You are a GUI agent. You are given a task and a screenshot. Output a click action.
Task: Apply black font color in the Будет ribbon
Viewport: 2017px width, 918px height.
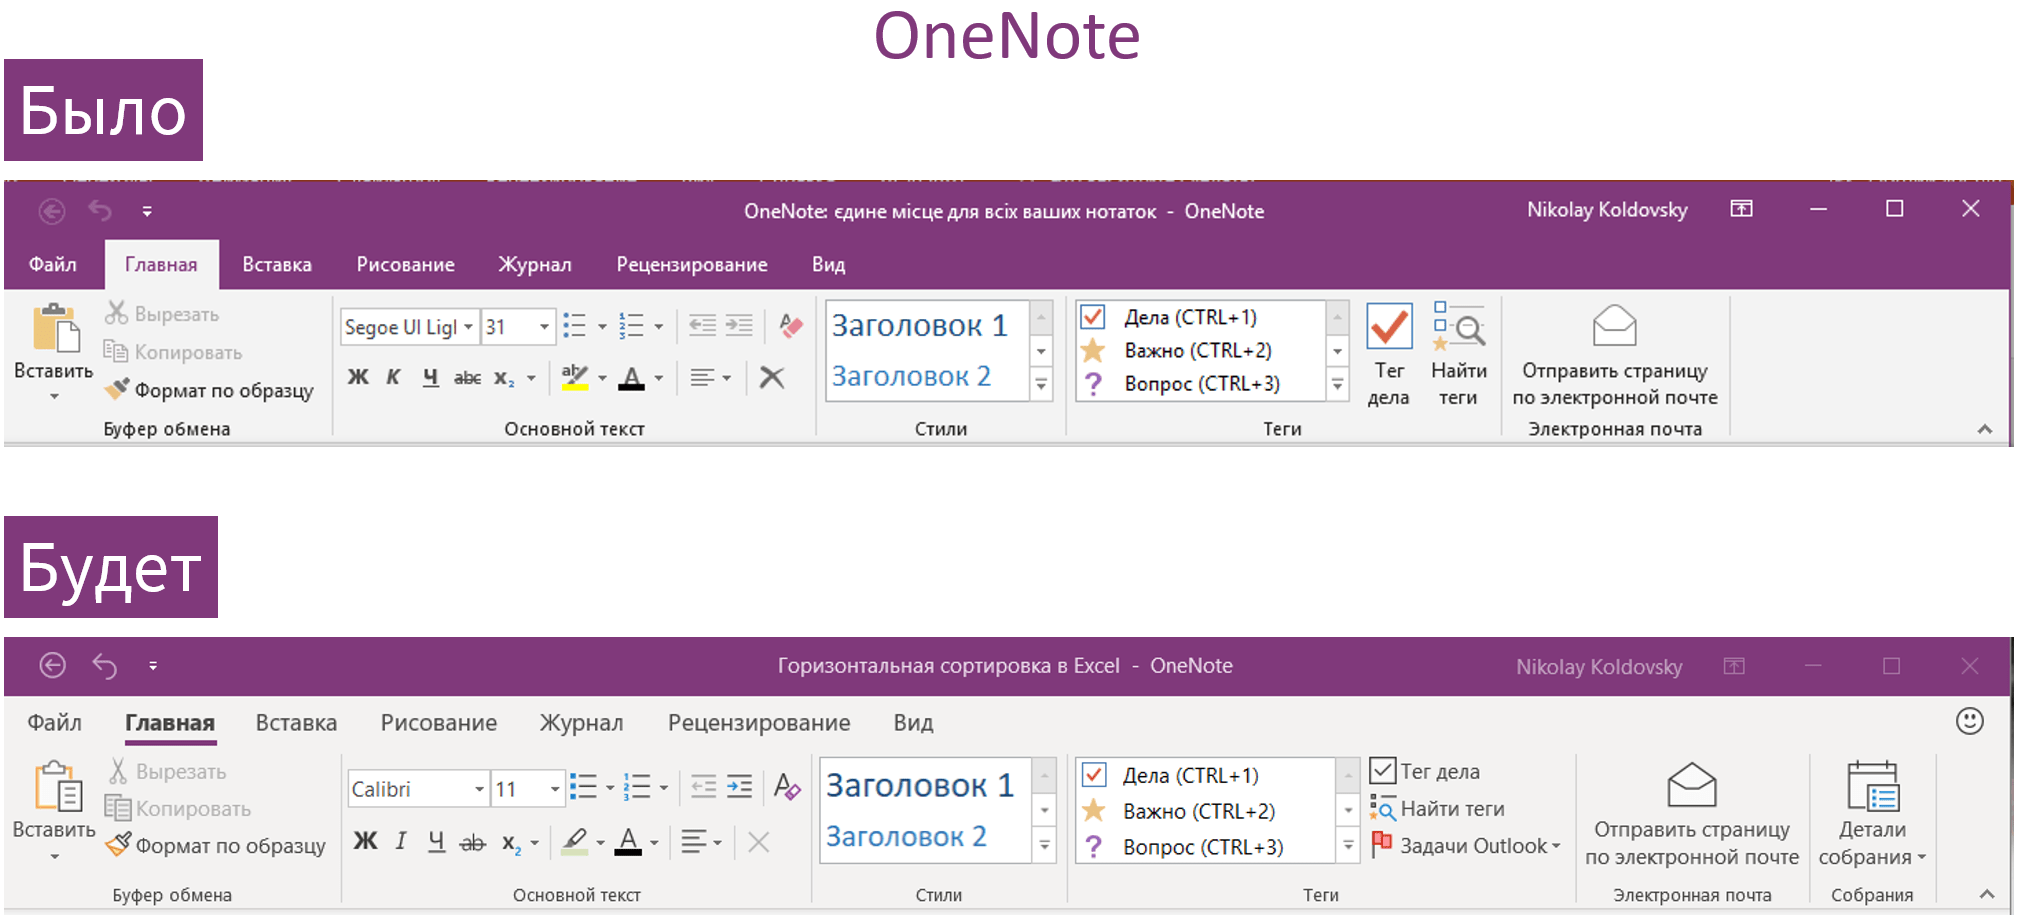pos(628,843)
